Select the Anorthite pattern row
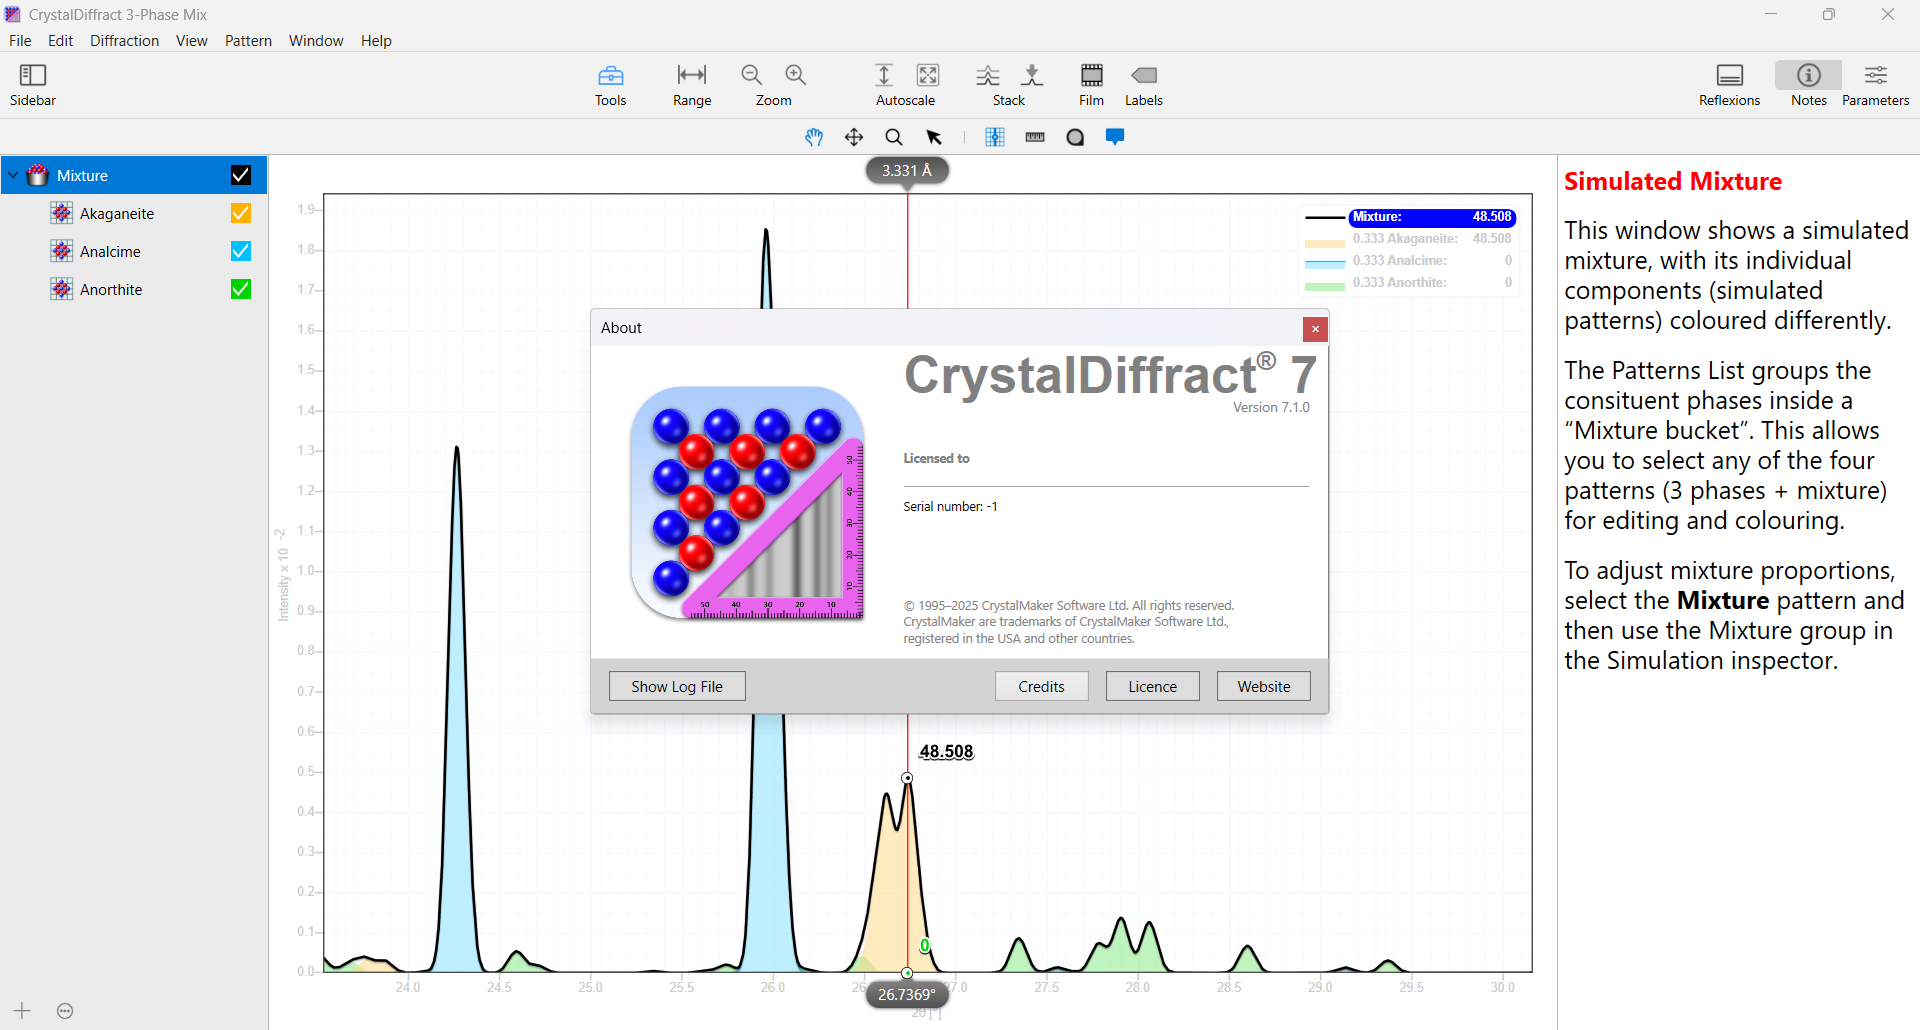 click(x=134, y=289)
